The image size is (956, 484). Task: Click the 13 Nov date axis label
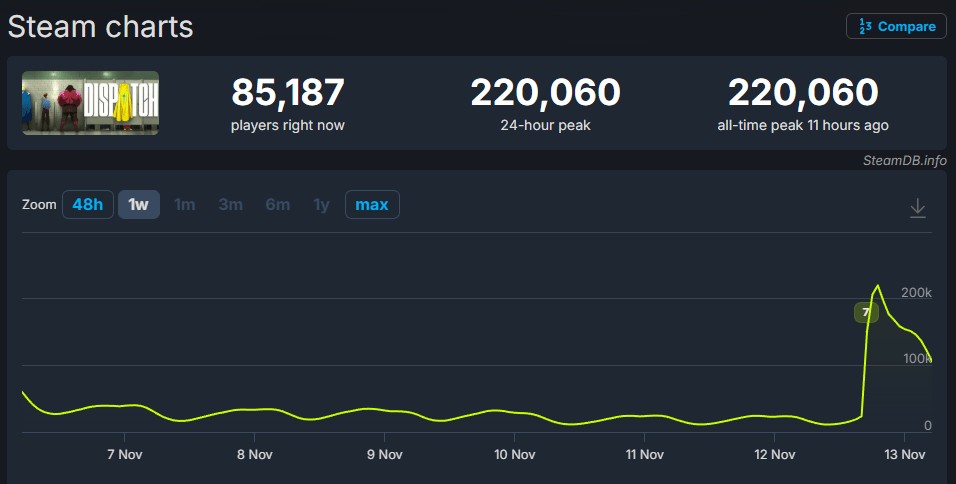(903, 454)
